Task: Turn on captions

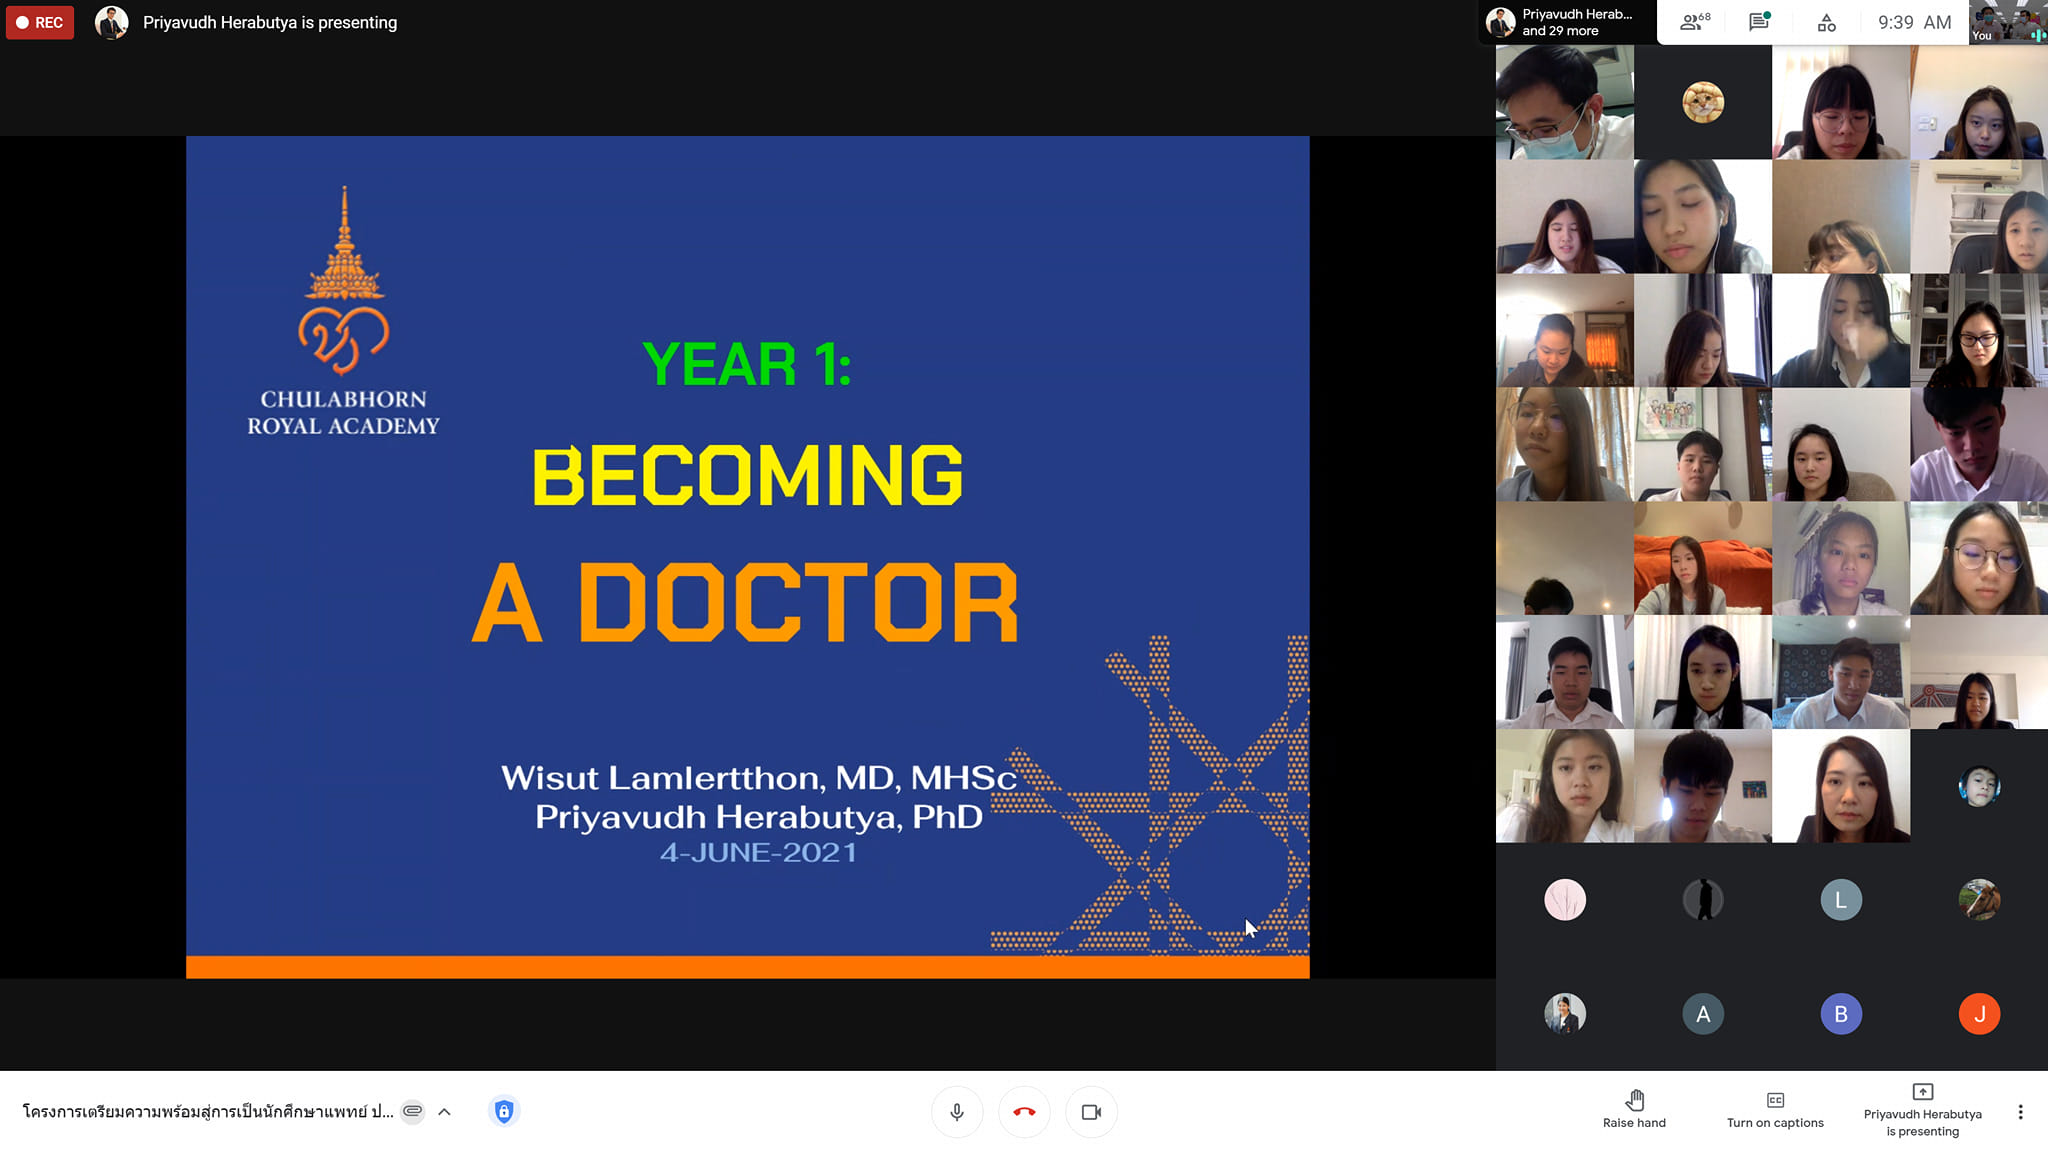Action: click(x=1775, y=1110)
